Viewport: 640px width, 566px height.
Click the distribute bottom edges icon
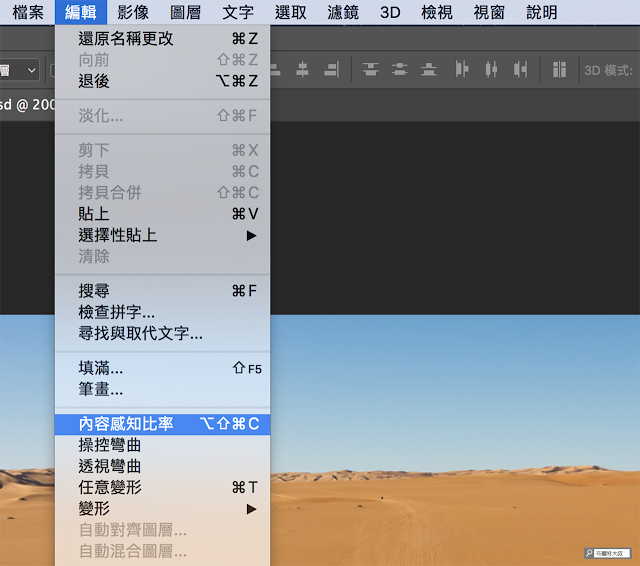point(429,70)
